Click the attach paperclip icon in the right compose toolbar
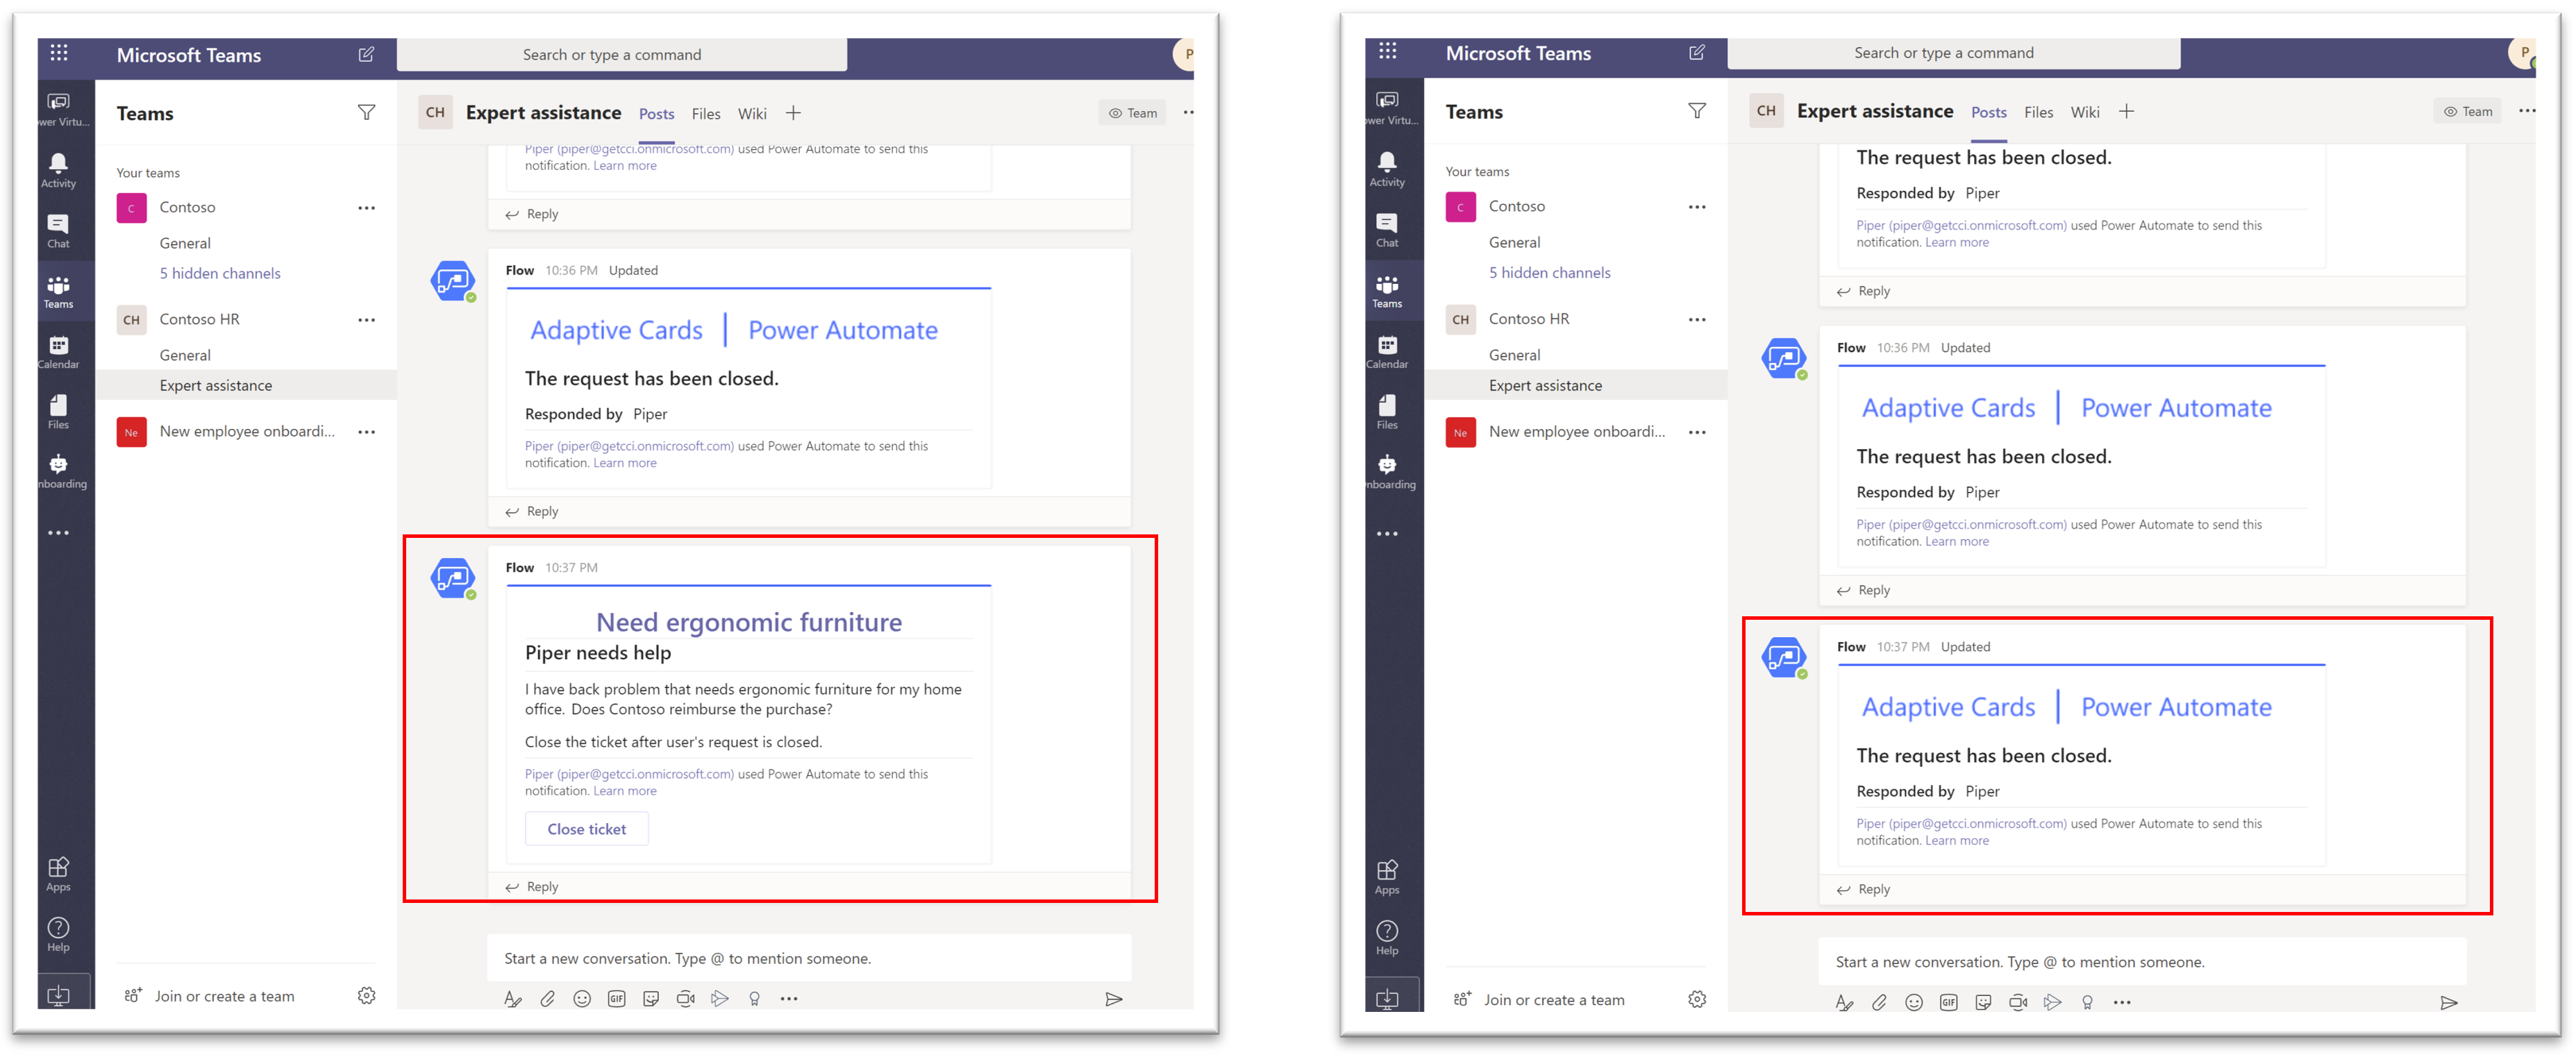The width and height of the screenshot is (2576, 1057). [x=1879, y=1002]
